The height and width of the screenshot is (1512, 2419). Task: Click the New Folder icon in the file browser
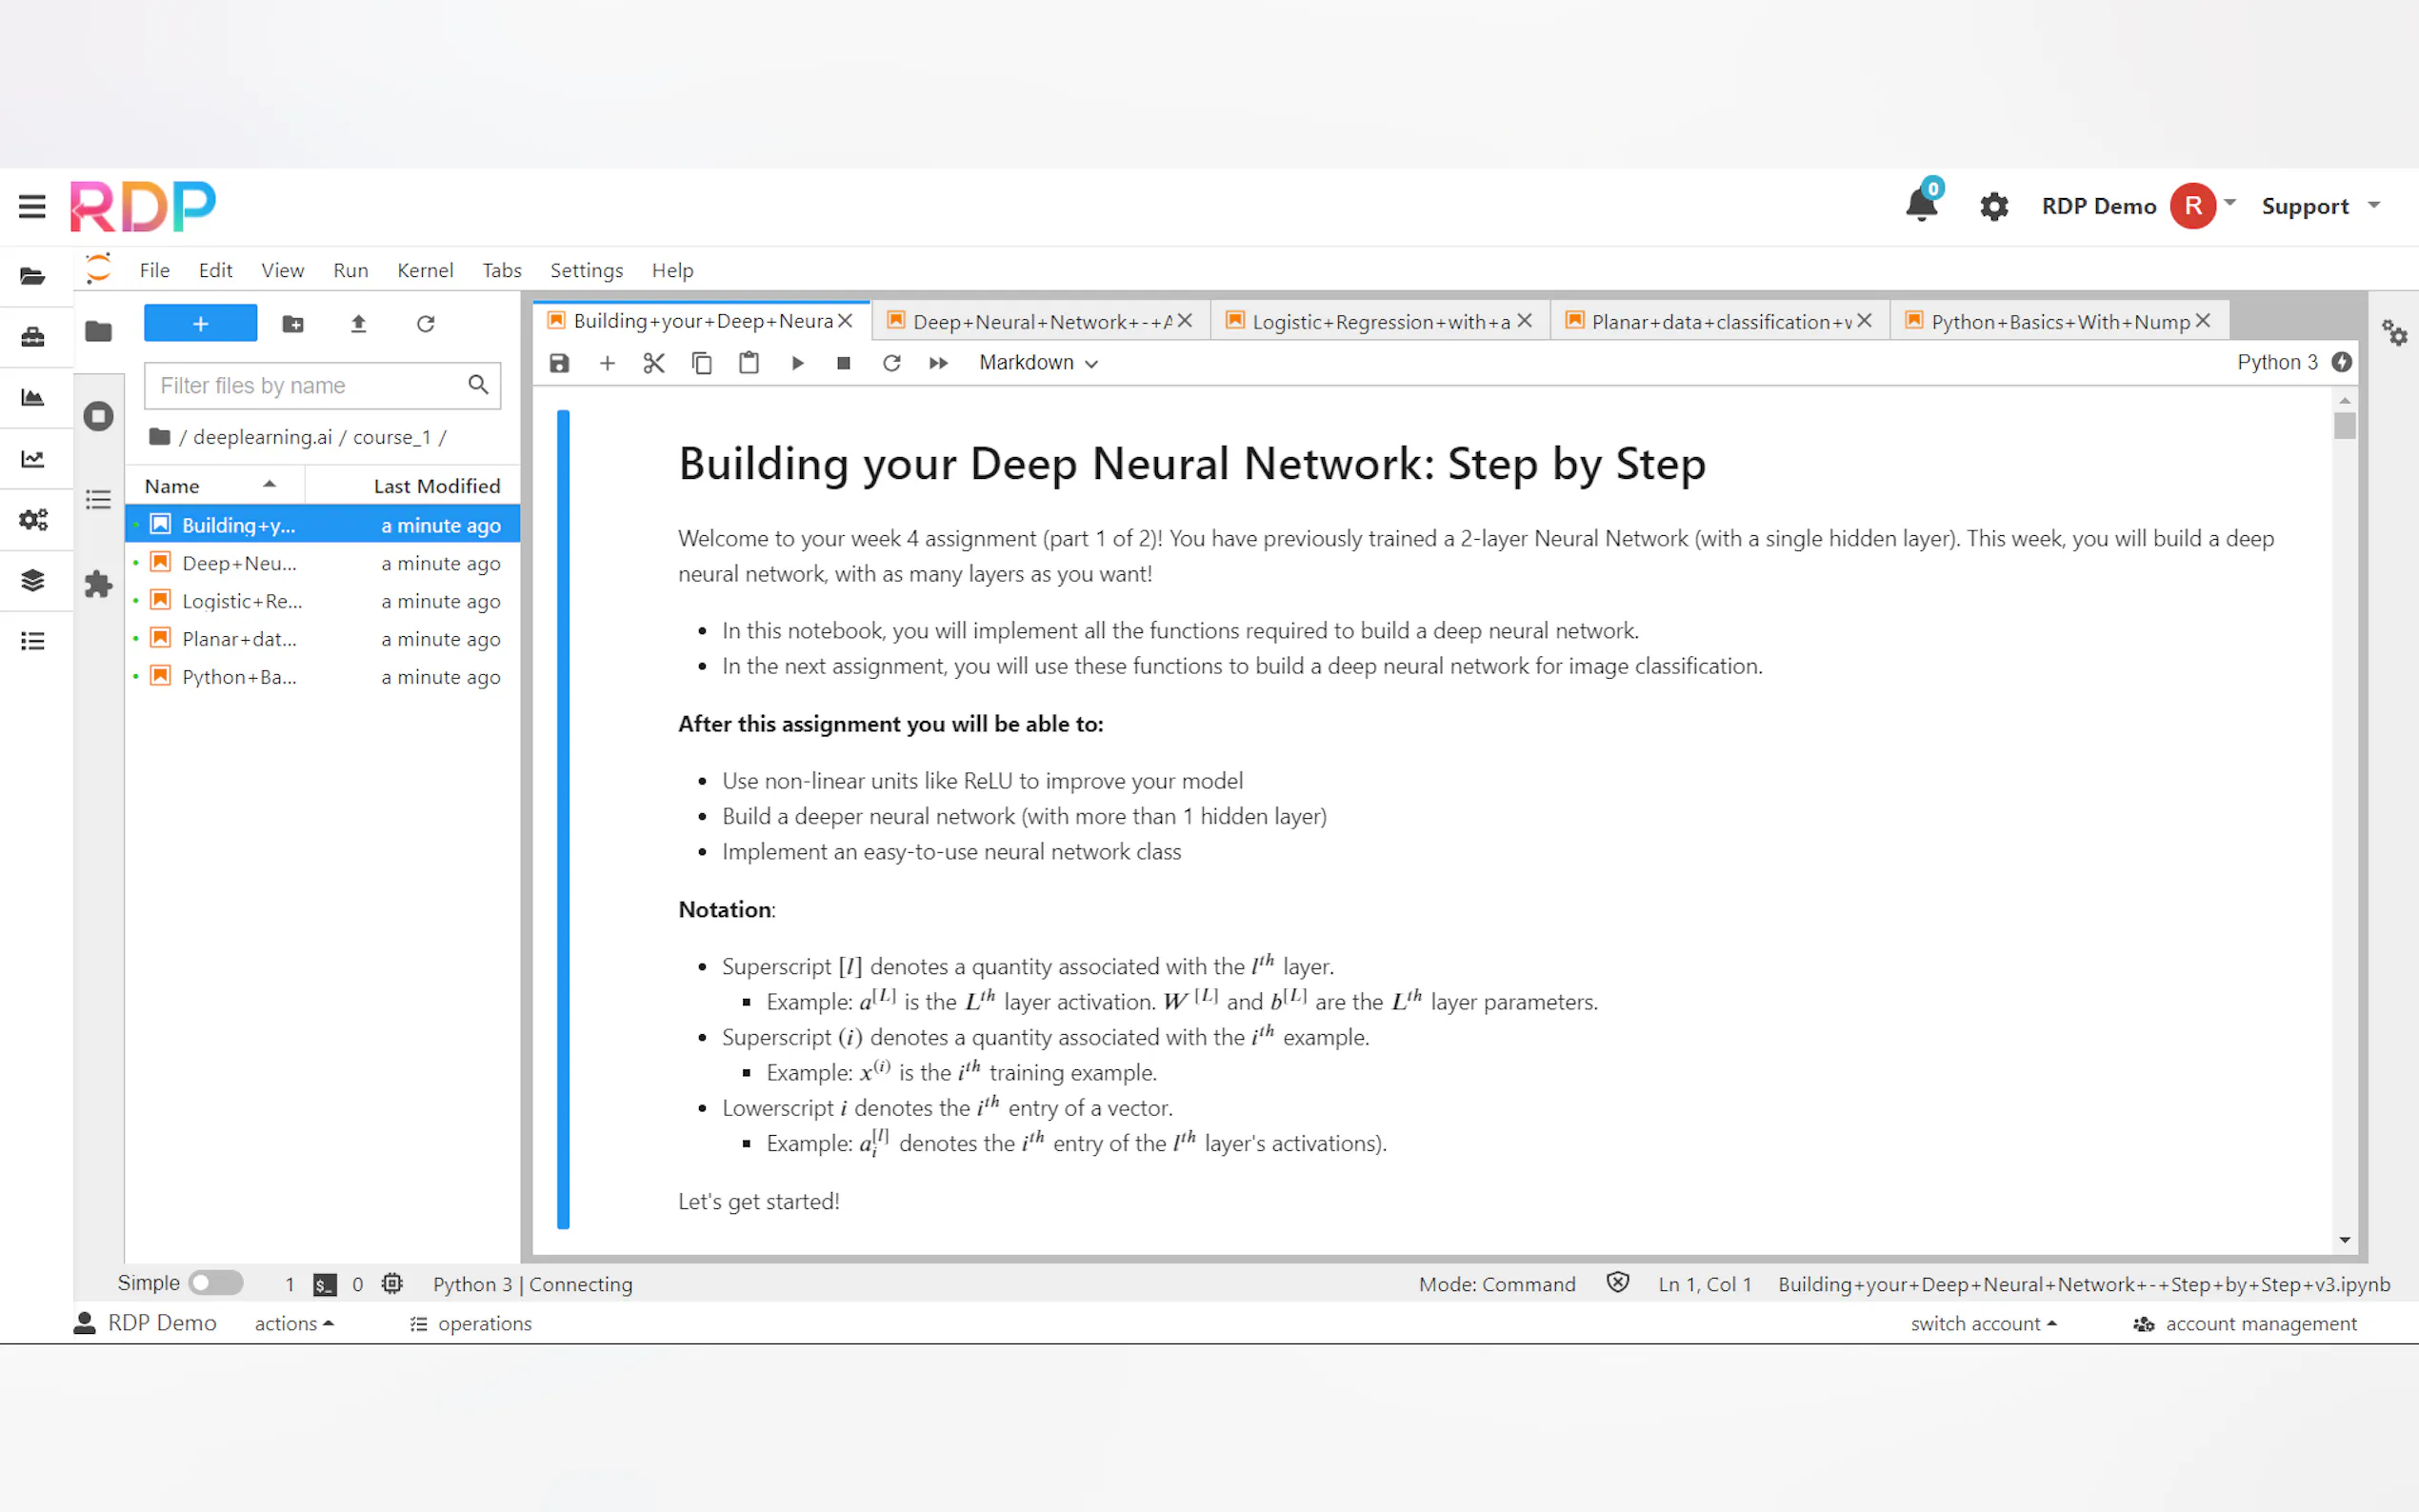[293, 324]
